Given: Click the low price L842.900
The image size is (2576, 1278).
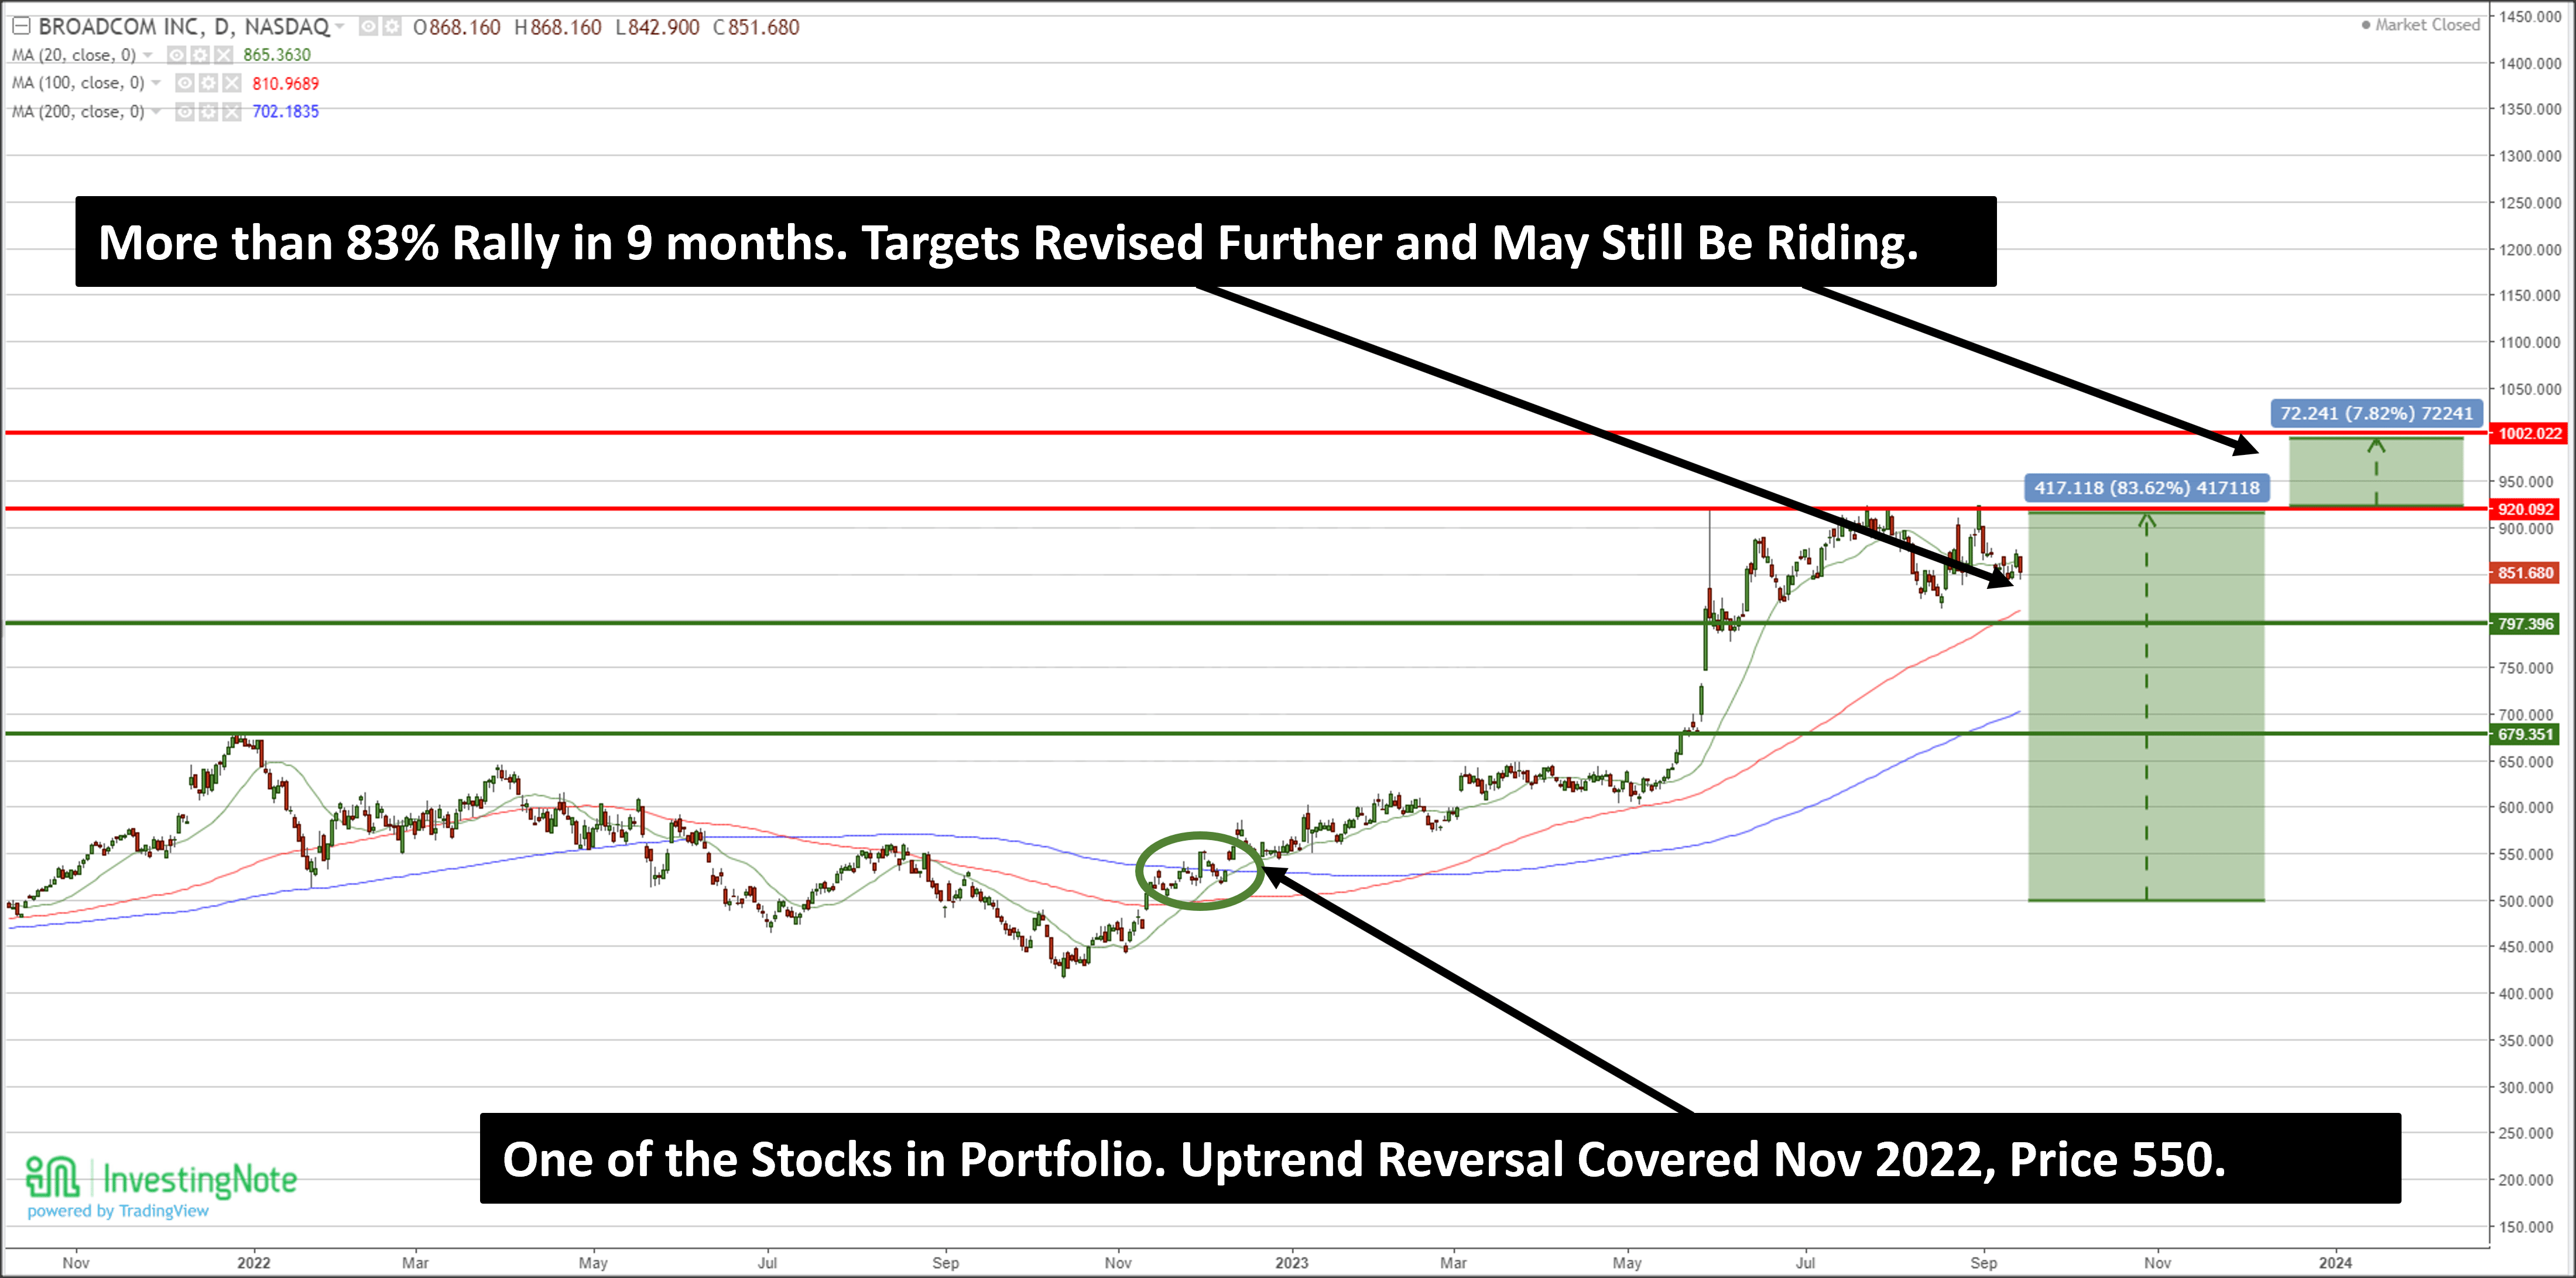Looking at the screenshot, I should click(x=657, y=27).
